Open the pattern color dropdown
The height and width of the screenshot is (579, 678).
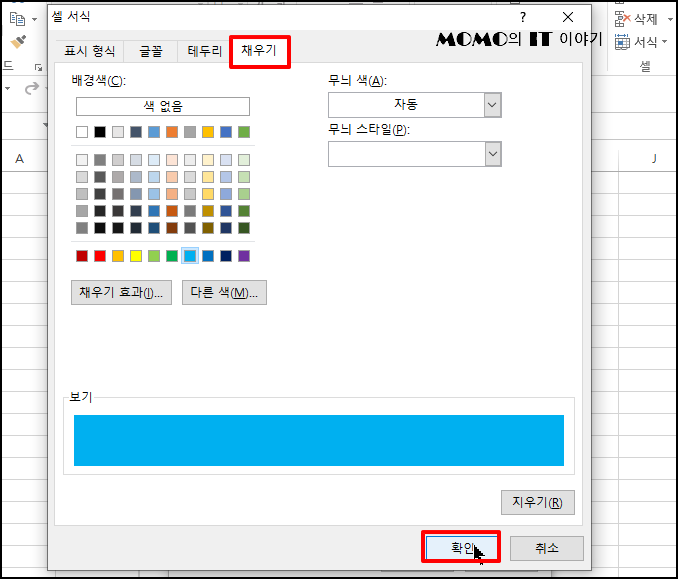coord(493,105)
